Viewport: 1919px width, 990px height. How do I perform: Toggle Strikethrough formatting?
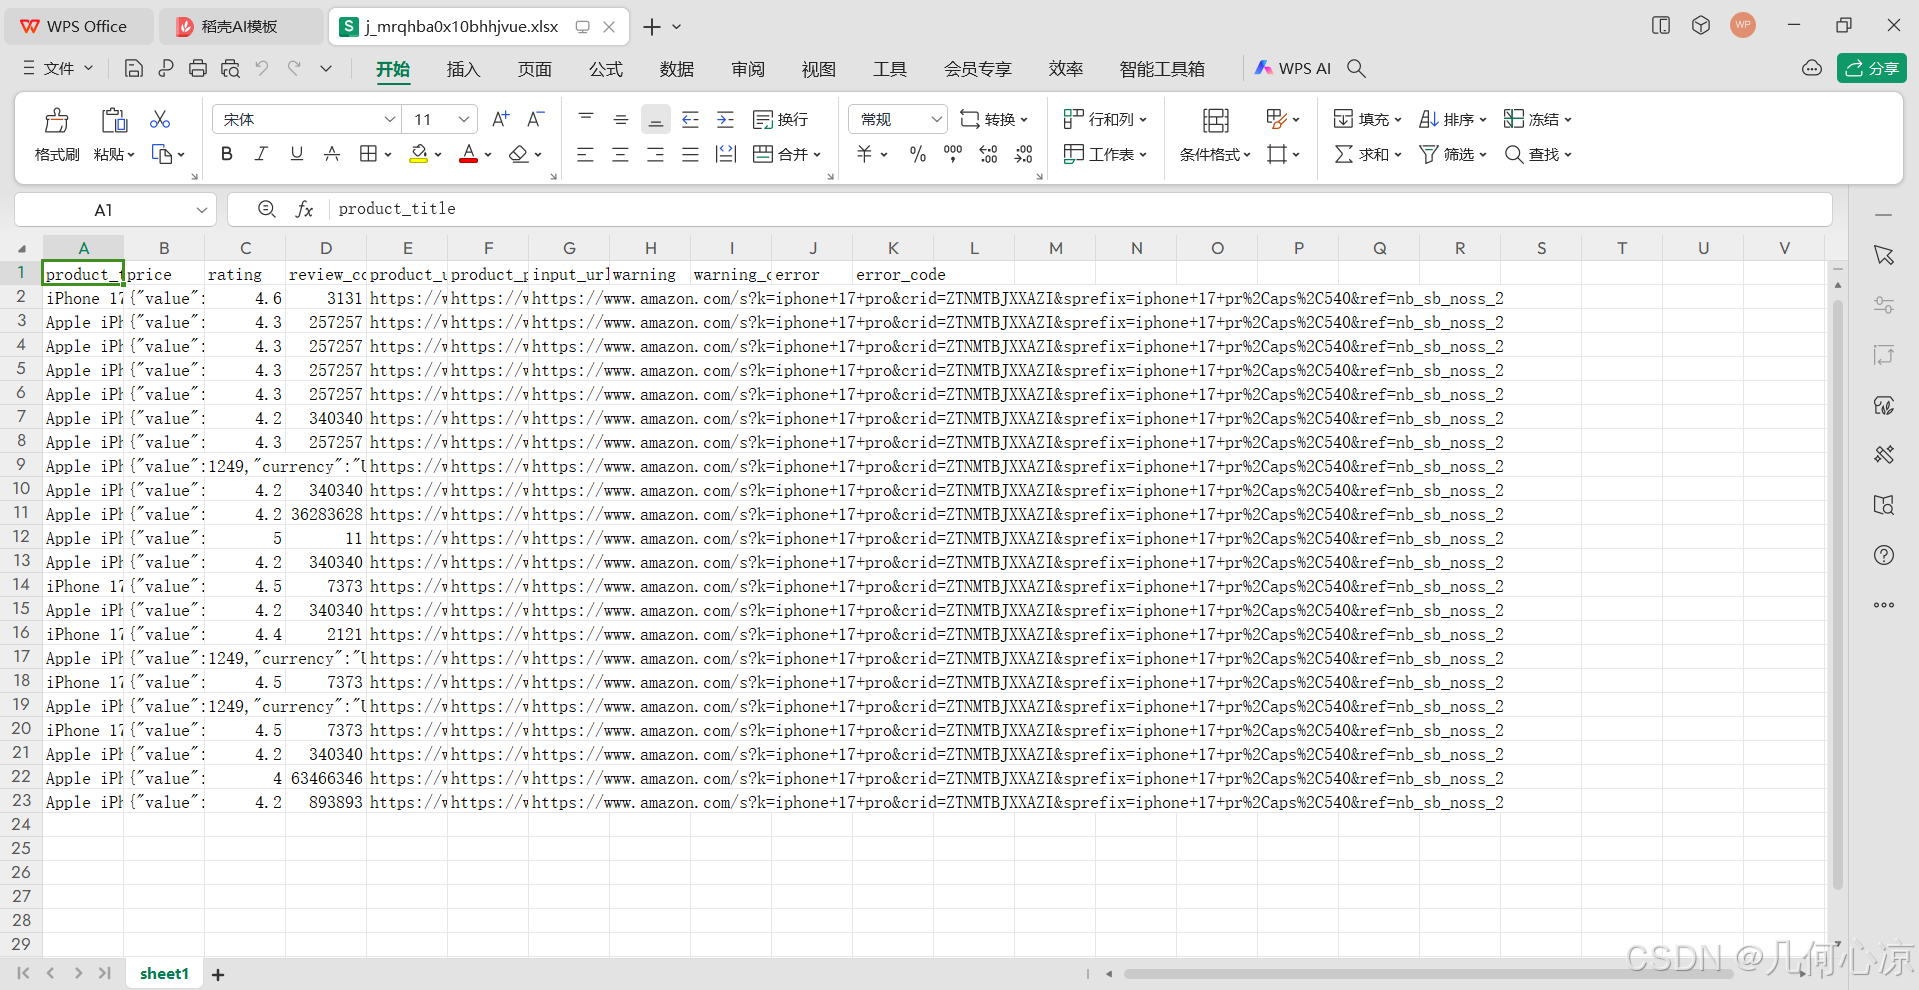click(x=332, y=154)
